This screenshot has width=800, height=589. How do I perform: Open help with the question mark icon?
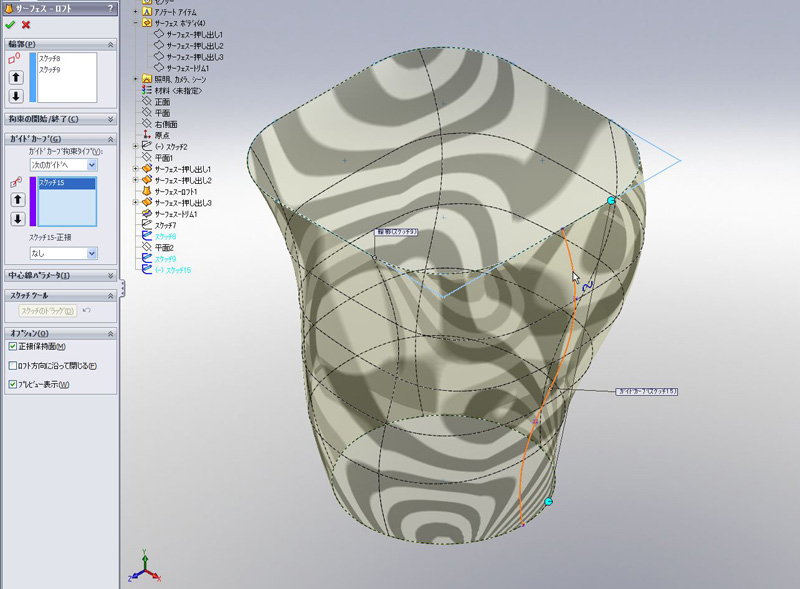pos(109,8)
